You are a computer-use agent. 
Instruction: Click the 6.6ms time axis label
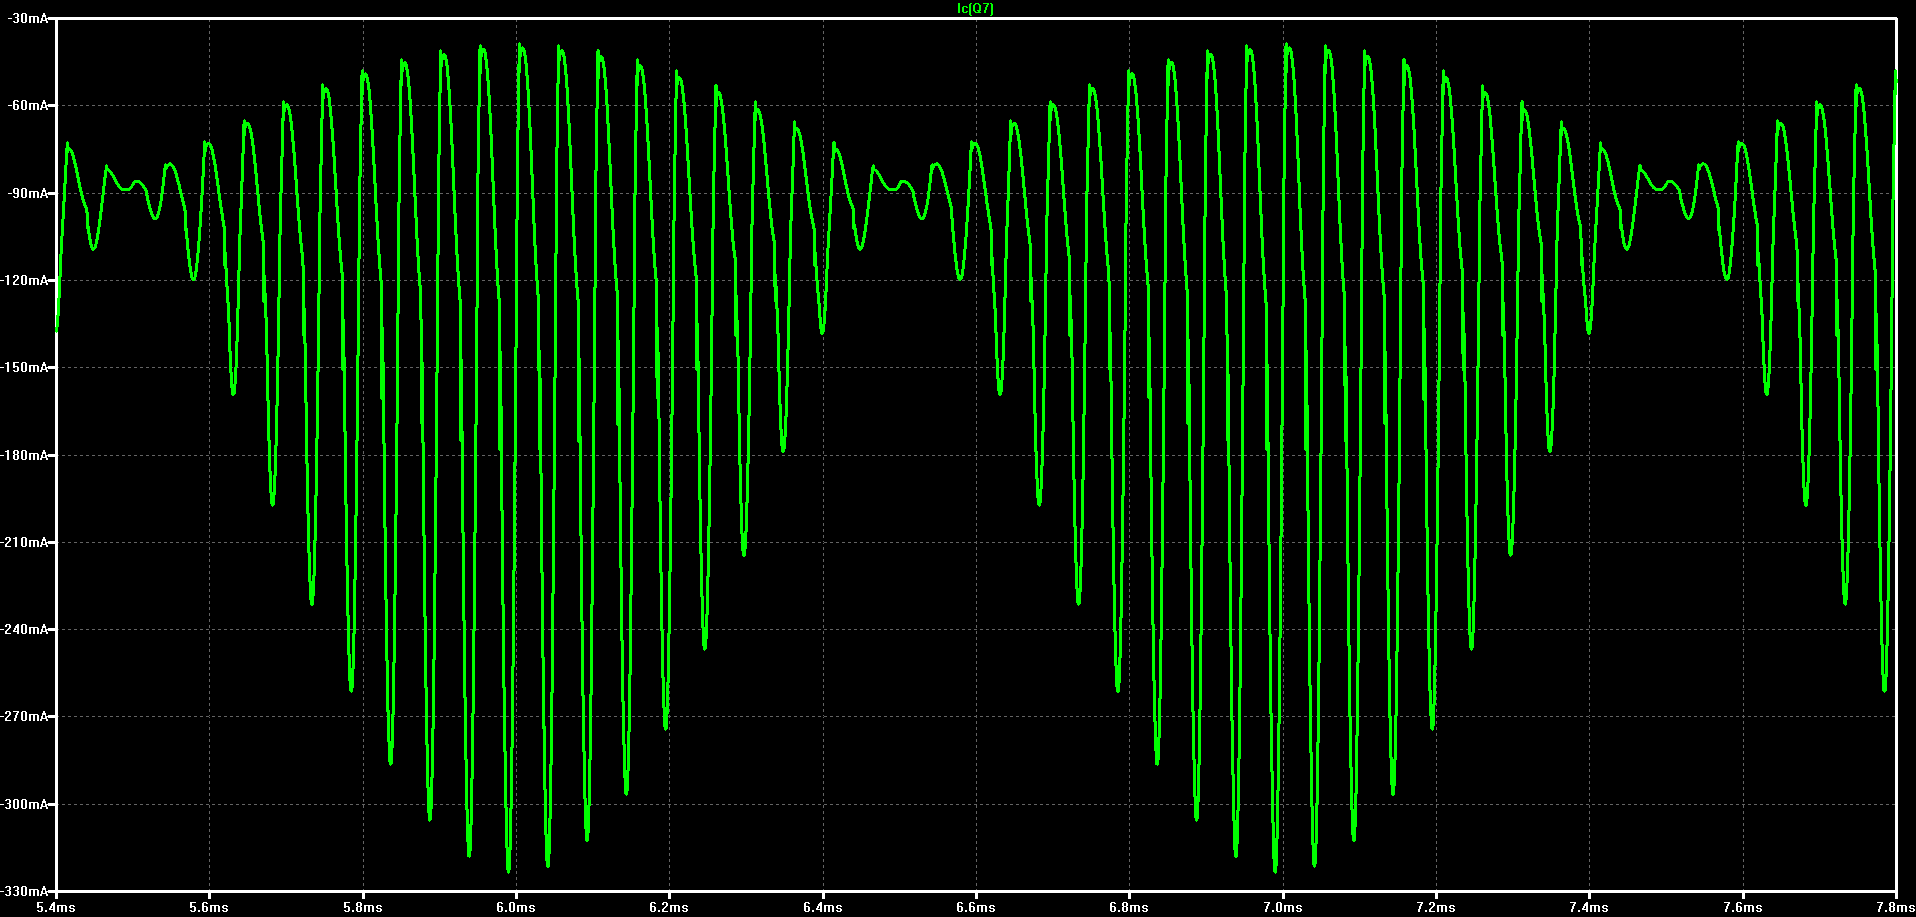point(976,908)
